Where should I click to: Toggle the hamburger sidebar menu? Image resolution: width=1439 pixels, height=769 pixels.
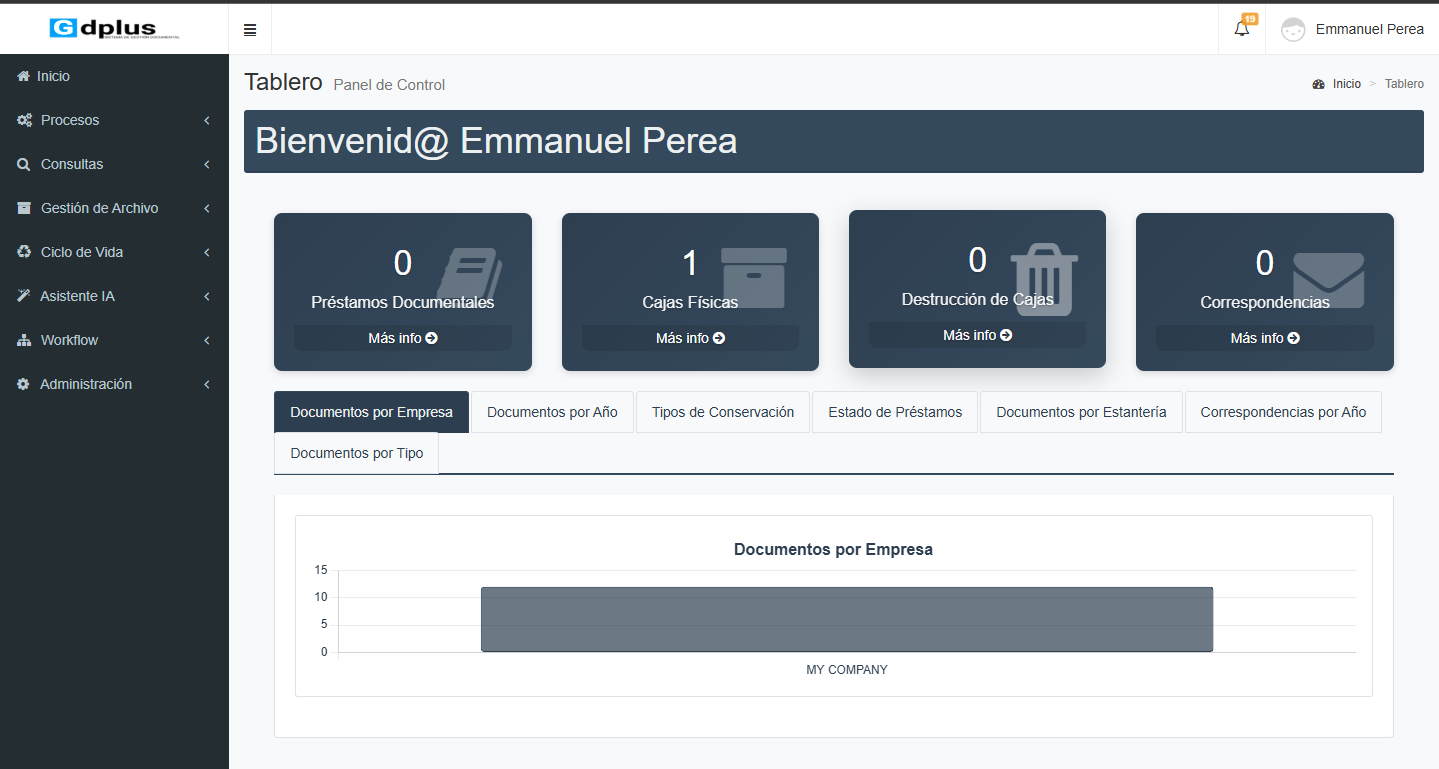pyautogui.click(x=250, y=30)
